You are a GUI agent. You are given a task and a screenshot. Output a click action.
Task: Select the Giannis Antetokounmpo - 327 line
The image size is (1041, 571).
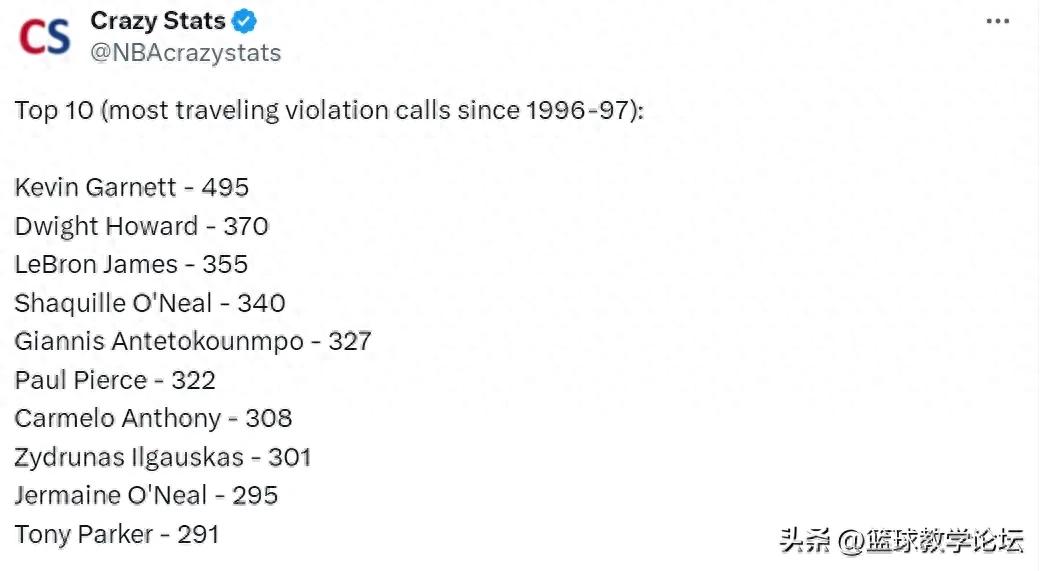coord(193,341)
